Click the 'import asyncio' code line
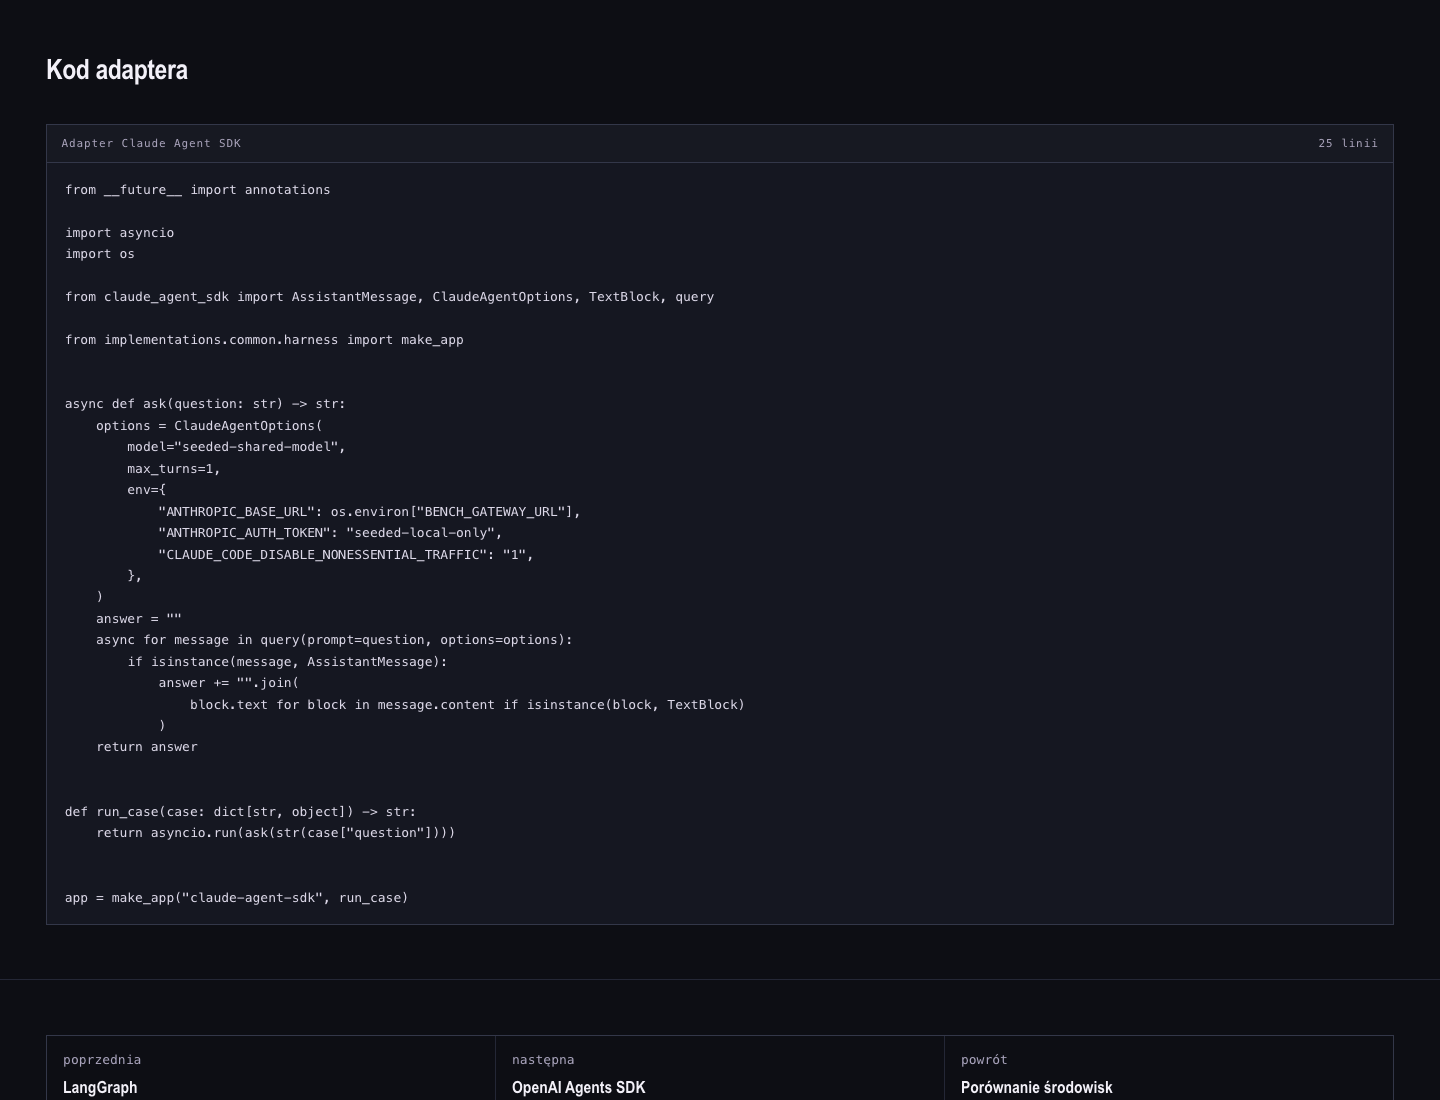Image resolution: width=1440 pixels, height=1100 pixels. coord(120,233)
